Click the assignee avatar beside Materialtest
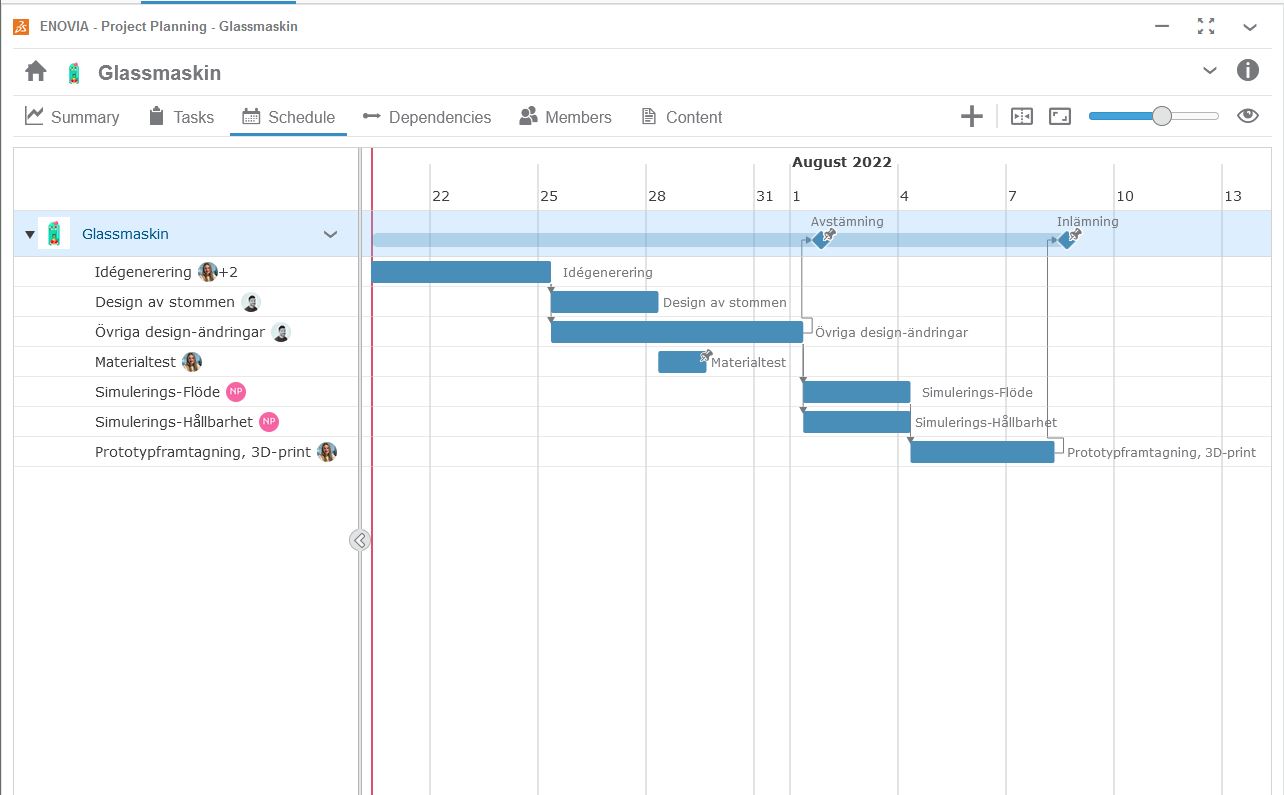Viewport: 1284px width, 795px height. 191,362
